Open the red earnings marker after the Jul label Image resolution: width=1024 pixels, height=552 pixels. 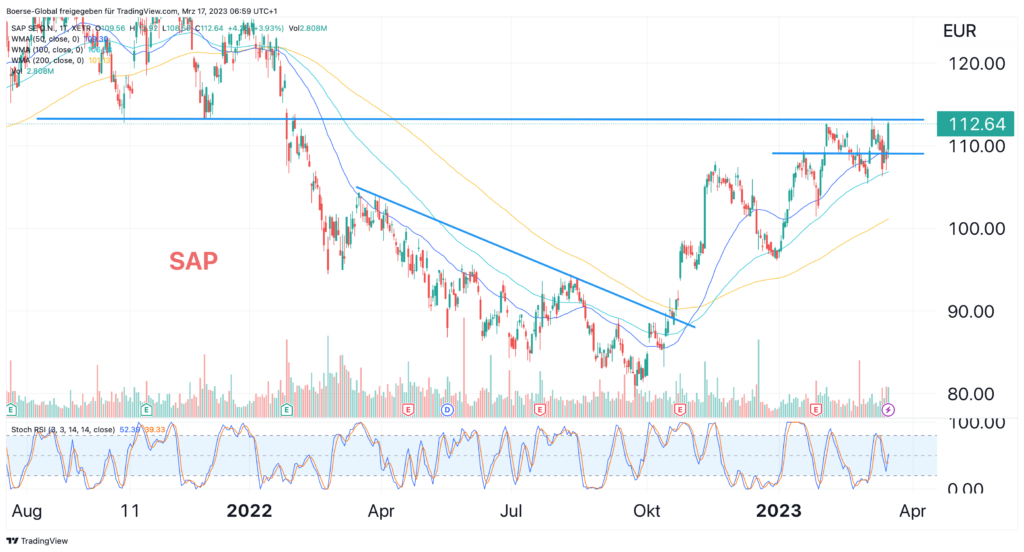539,410
